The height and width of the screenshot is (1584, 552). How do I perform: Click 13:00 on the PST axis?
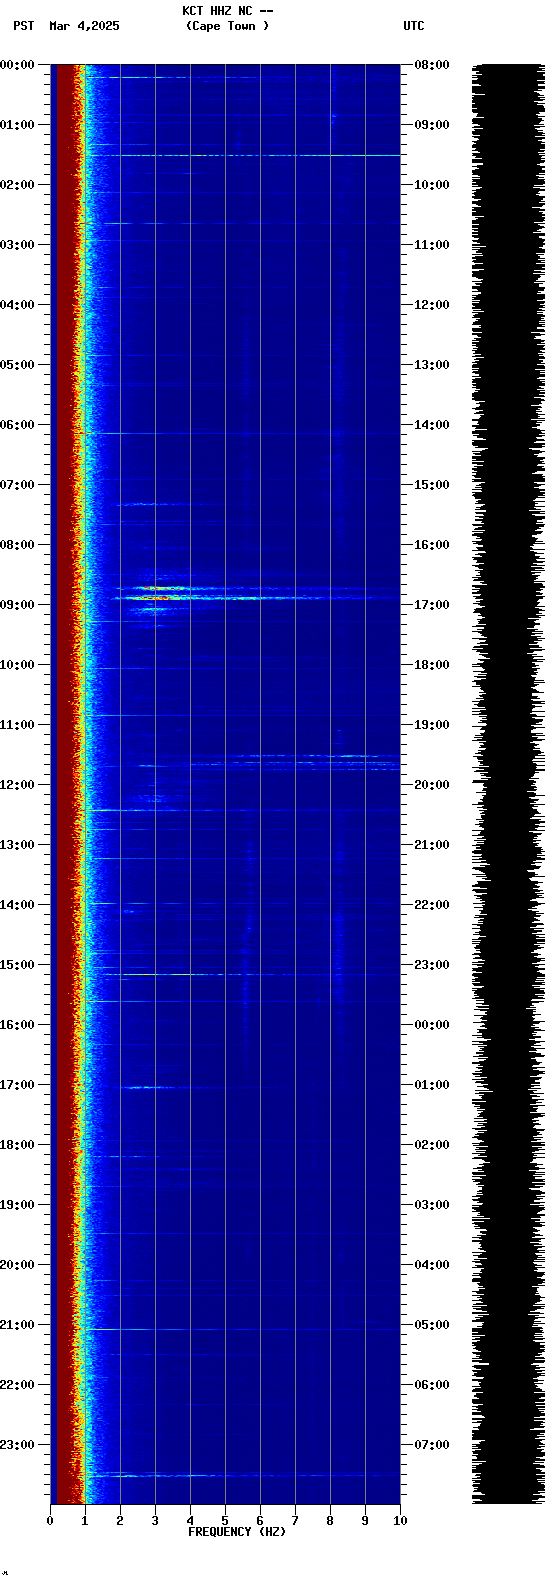(17, 845)
